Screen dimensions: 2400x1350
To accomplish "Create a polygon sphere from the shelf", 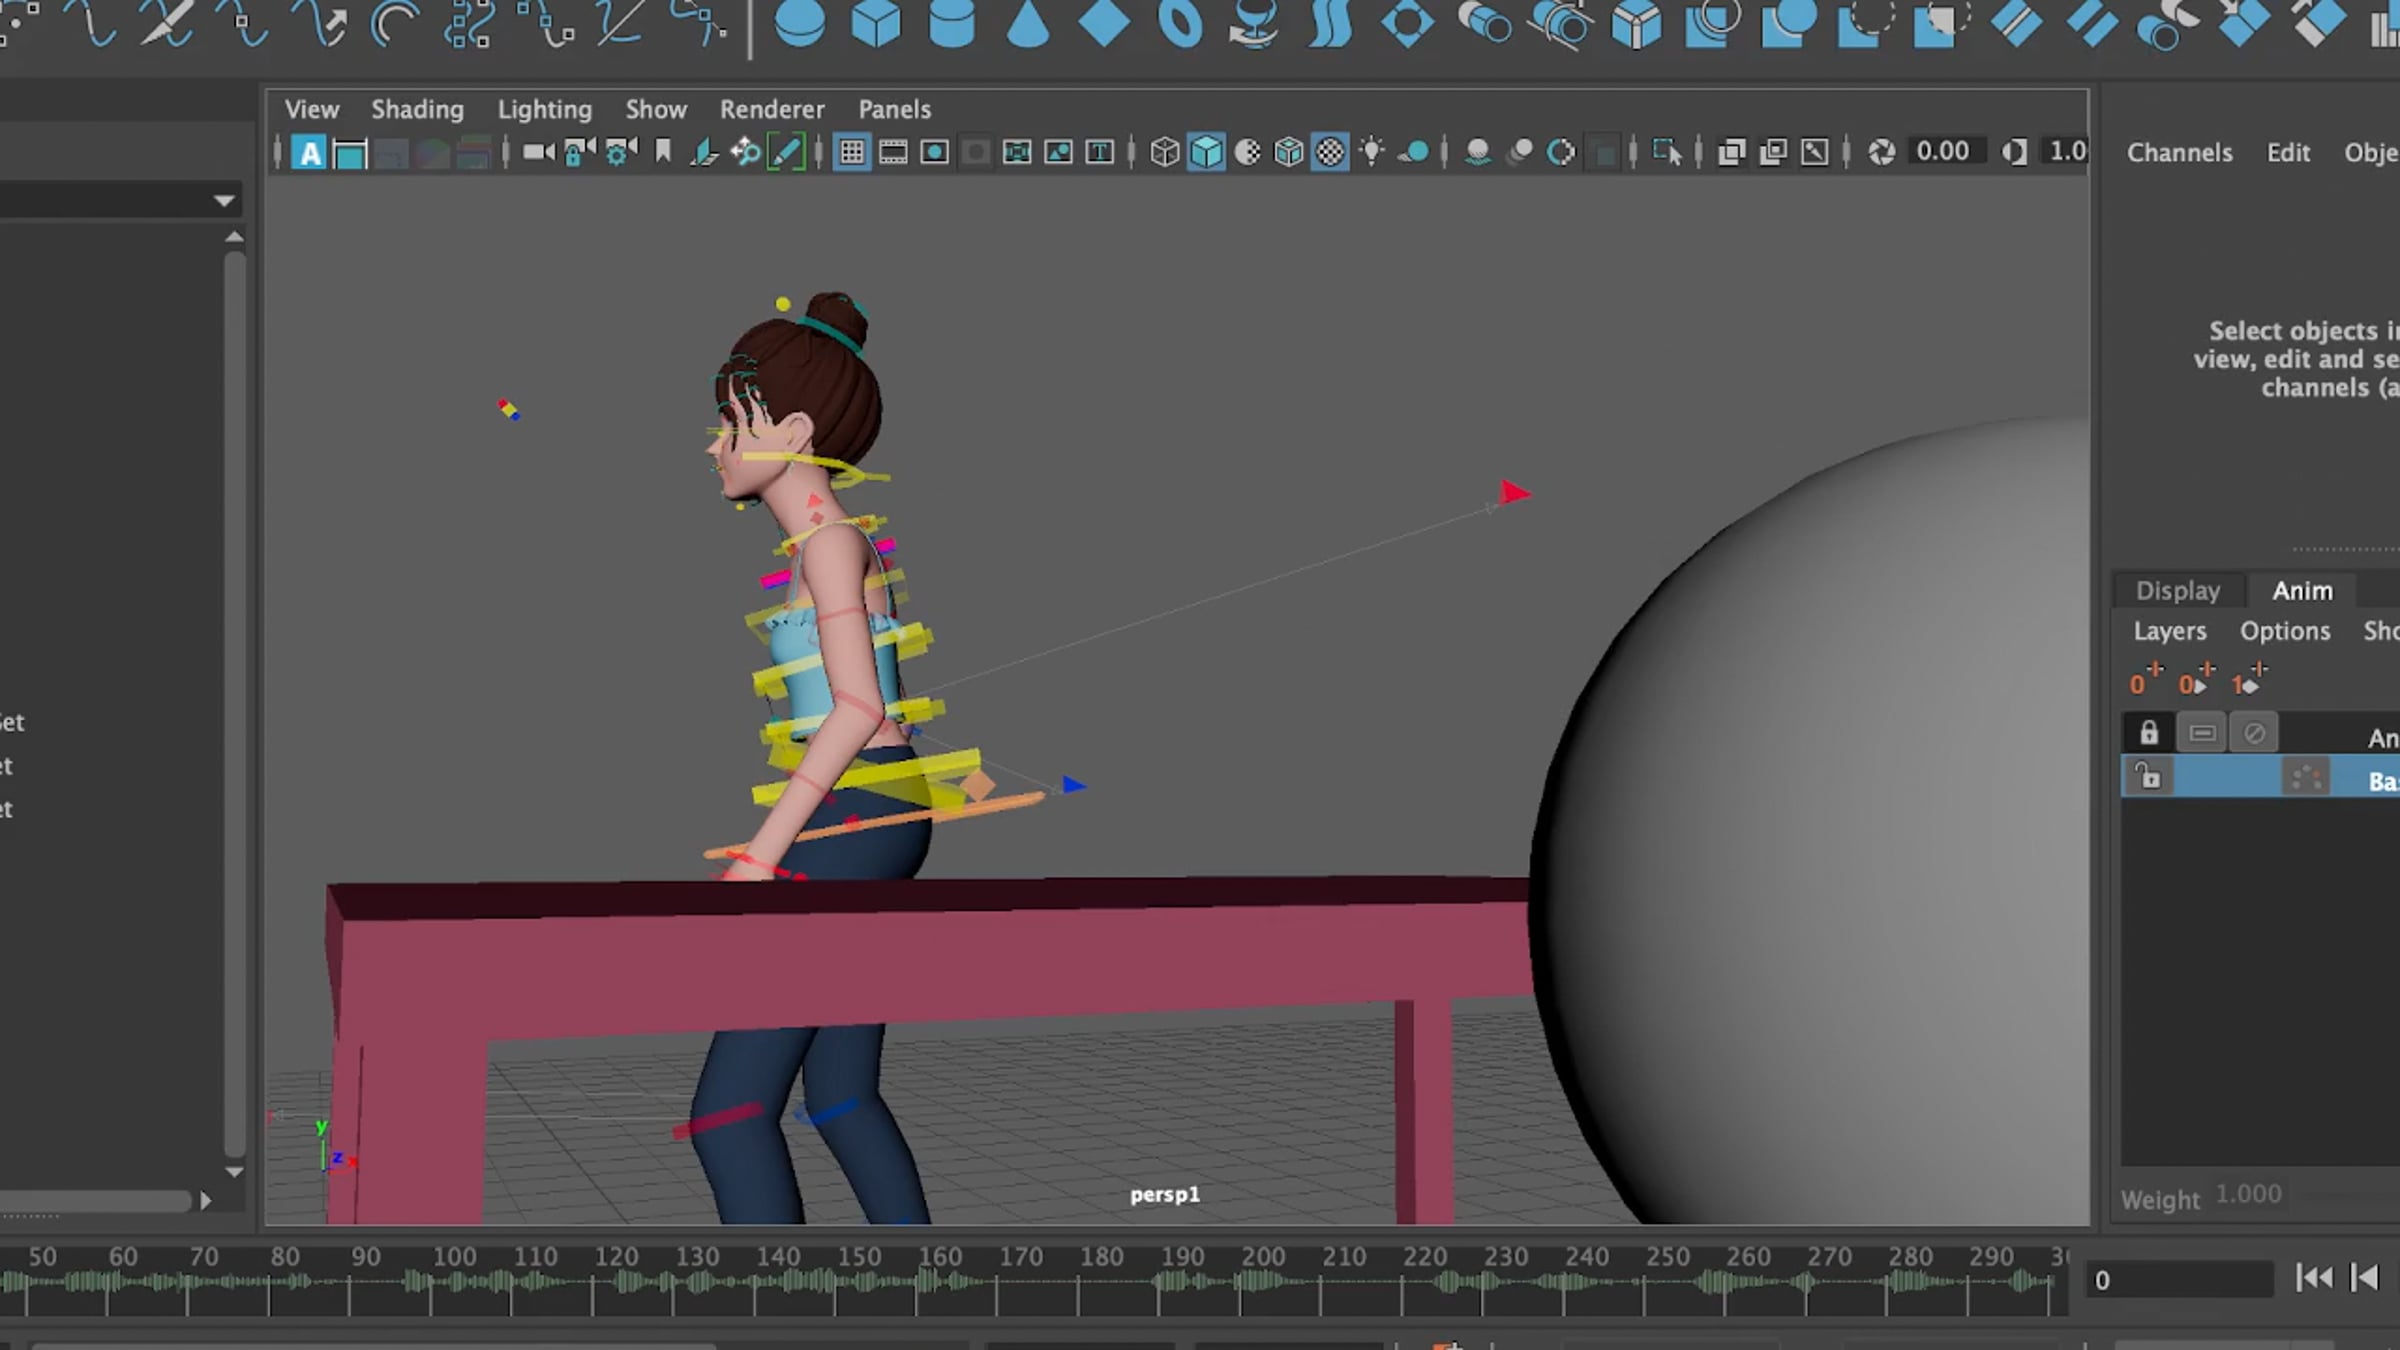I will pyautogui.click(x=800, y=24).
